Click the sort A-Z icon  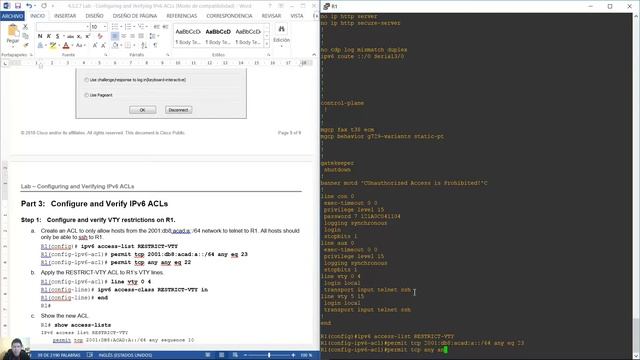[x=144, y=45]
